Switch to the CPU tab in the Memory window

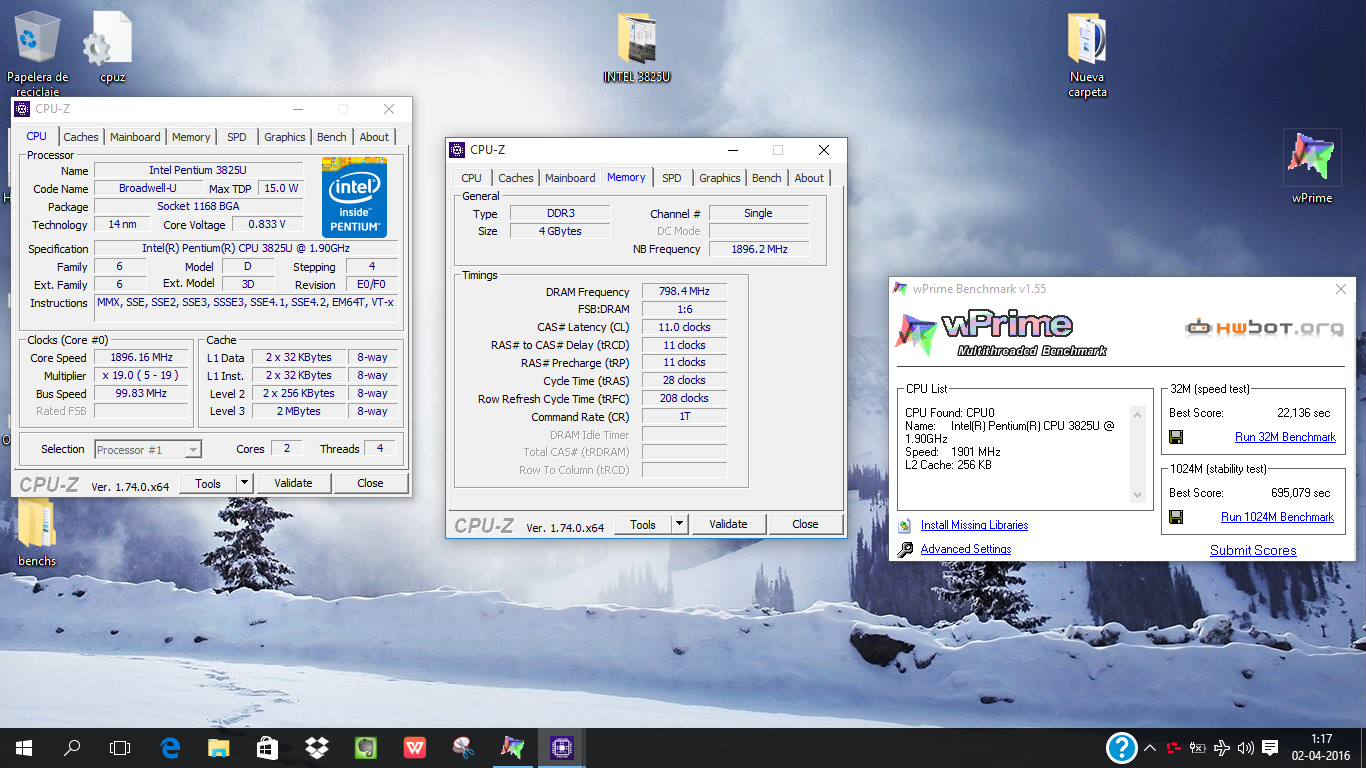(471, 178)
